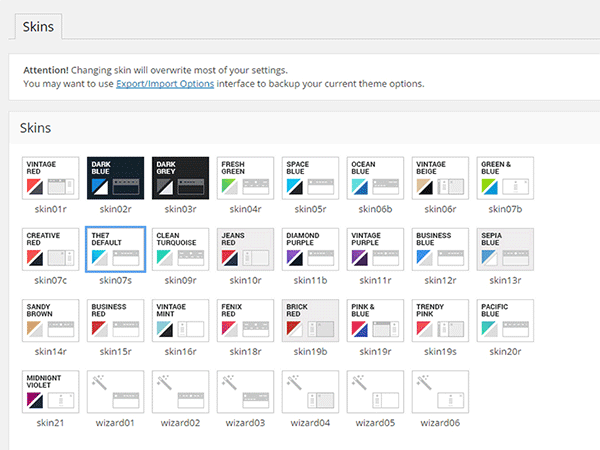The width and height of the screenshot is (600, 450).
Task: Apply the Space Blue skin05r skin
Action: click(x=310, y=178)
